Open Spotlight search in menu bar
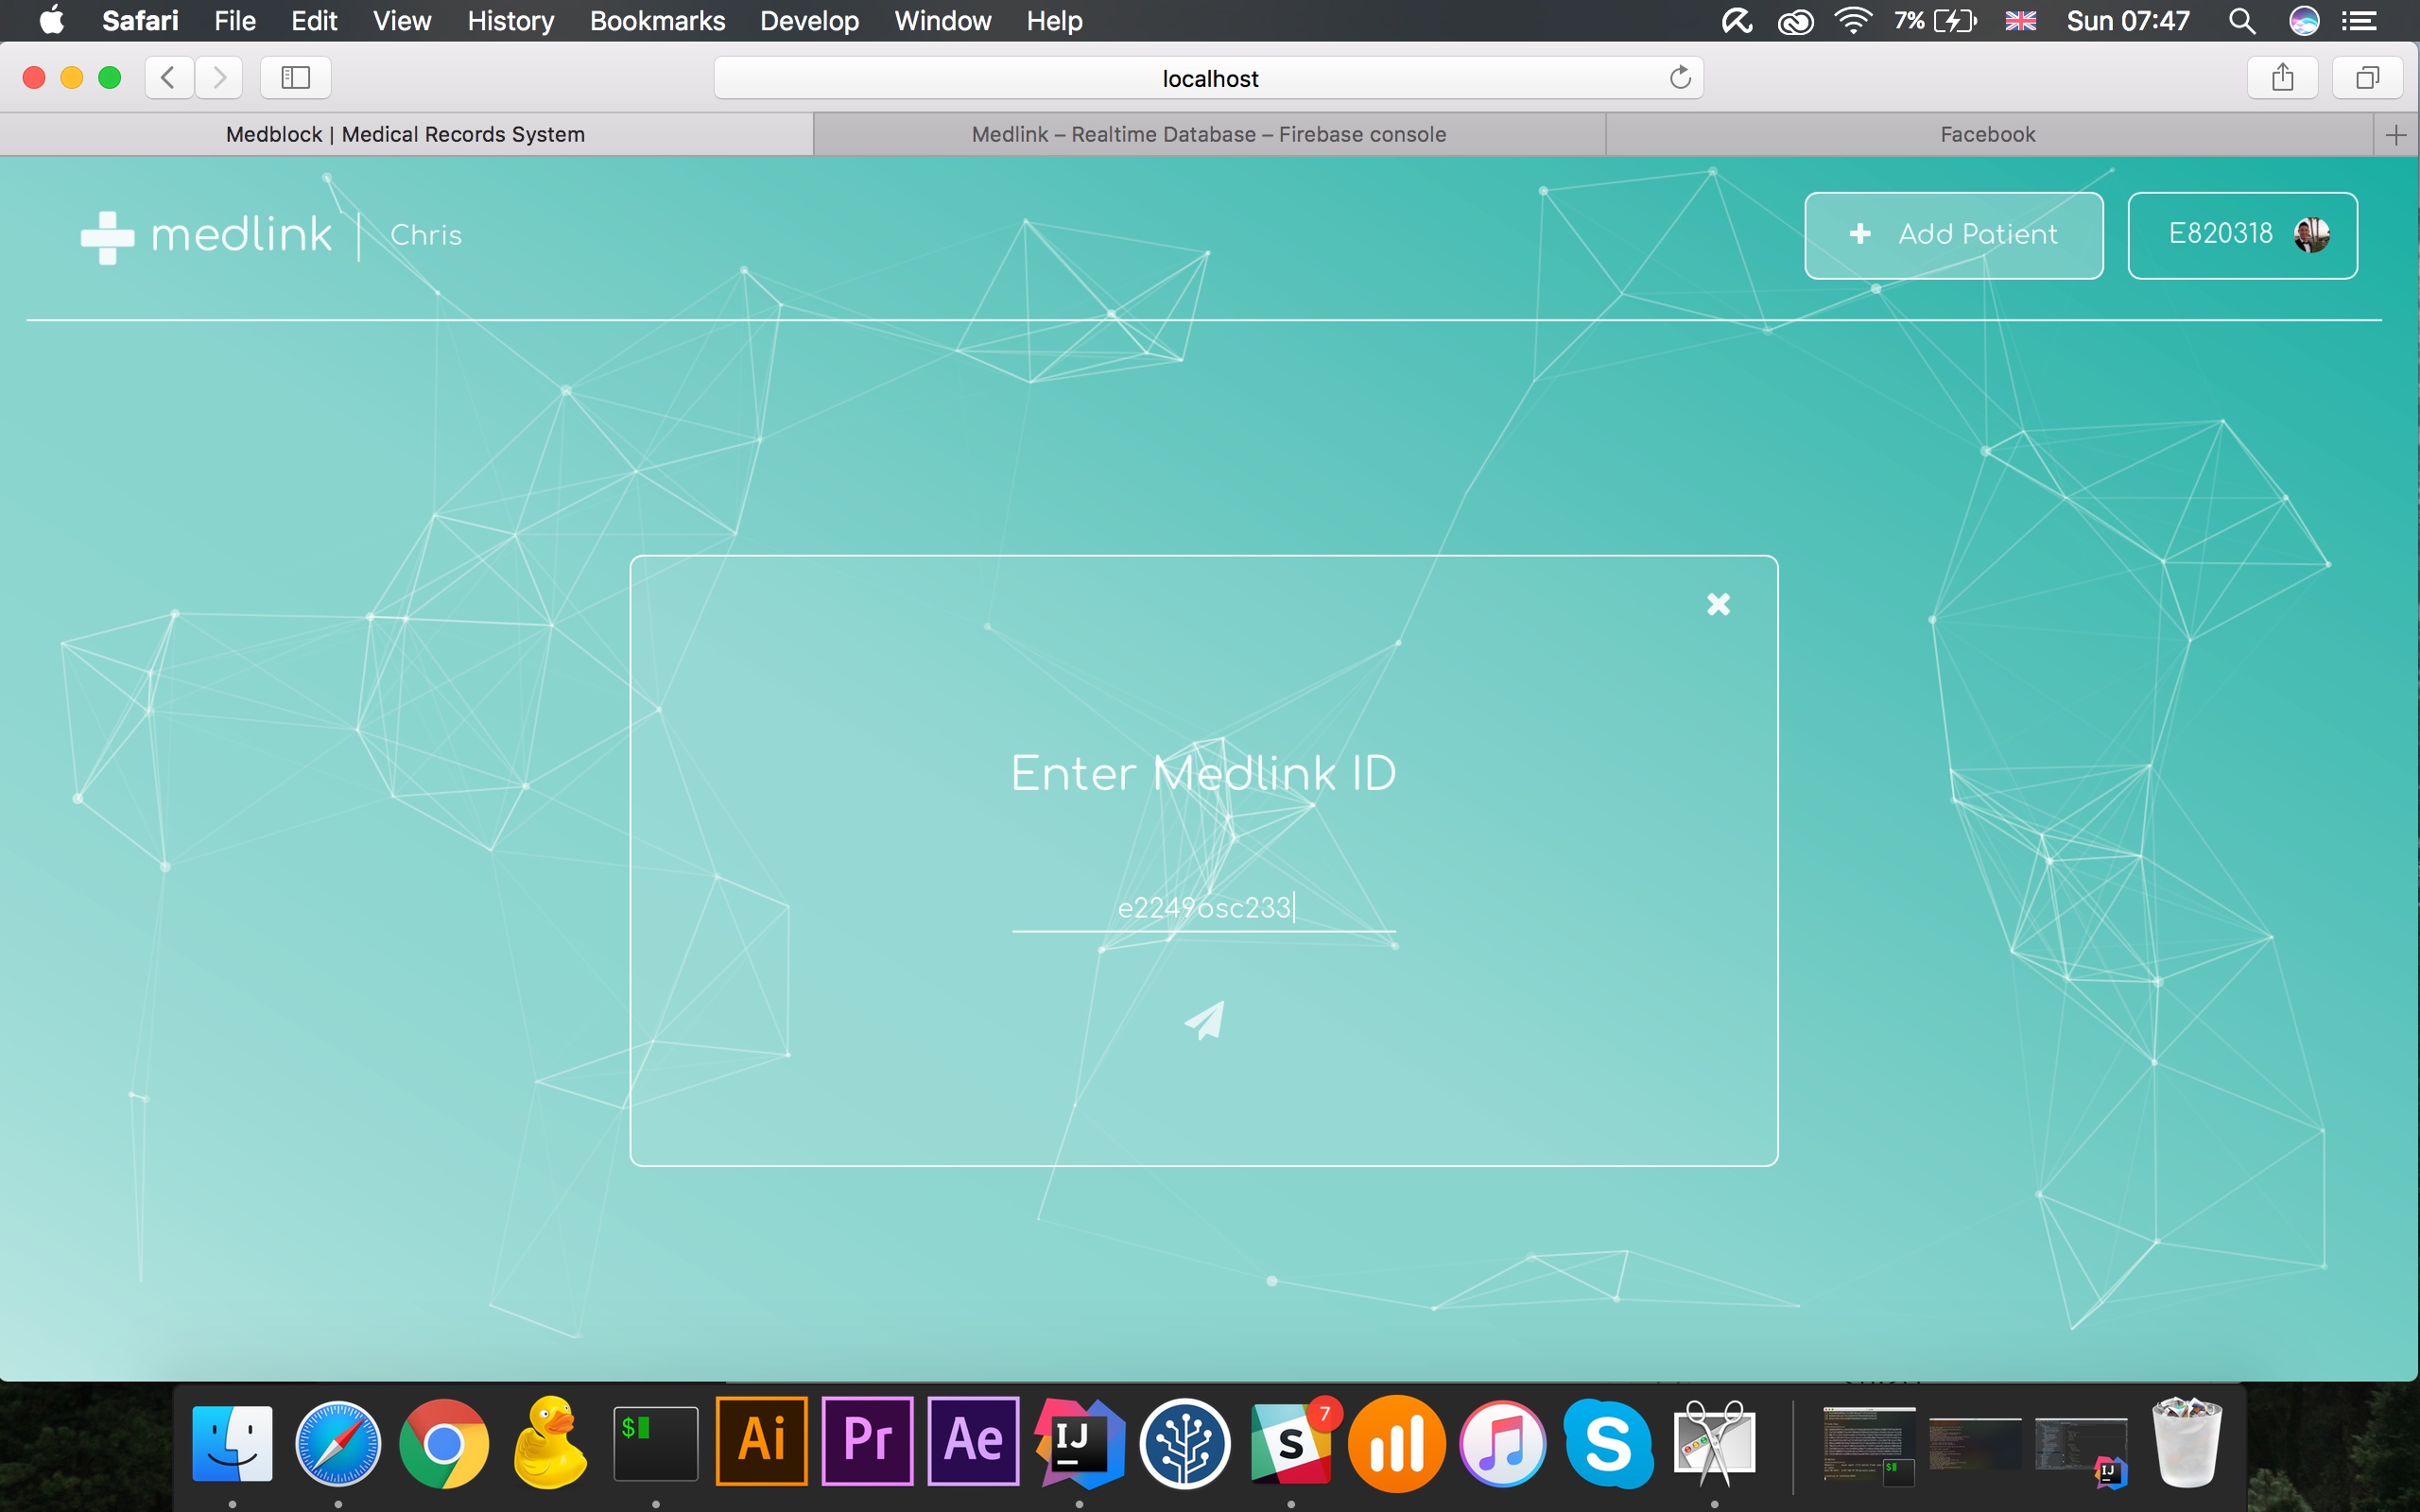The height and width of the screenshot is (1512, 2420). click(2242, 21)
